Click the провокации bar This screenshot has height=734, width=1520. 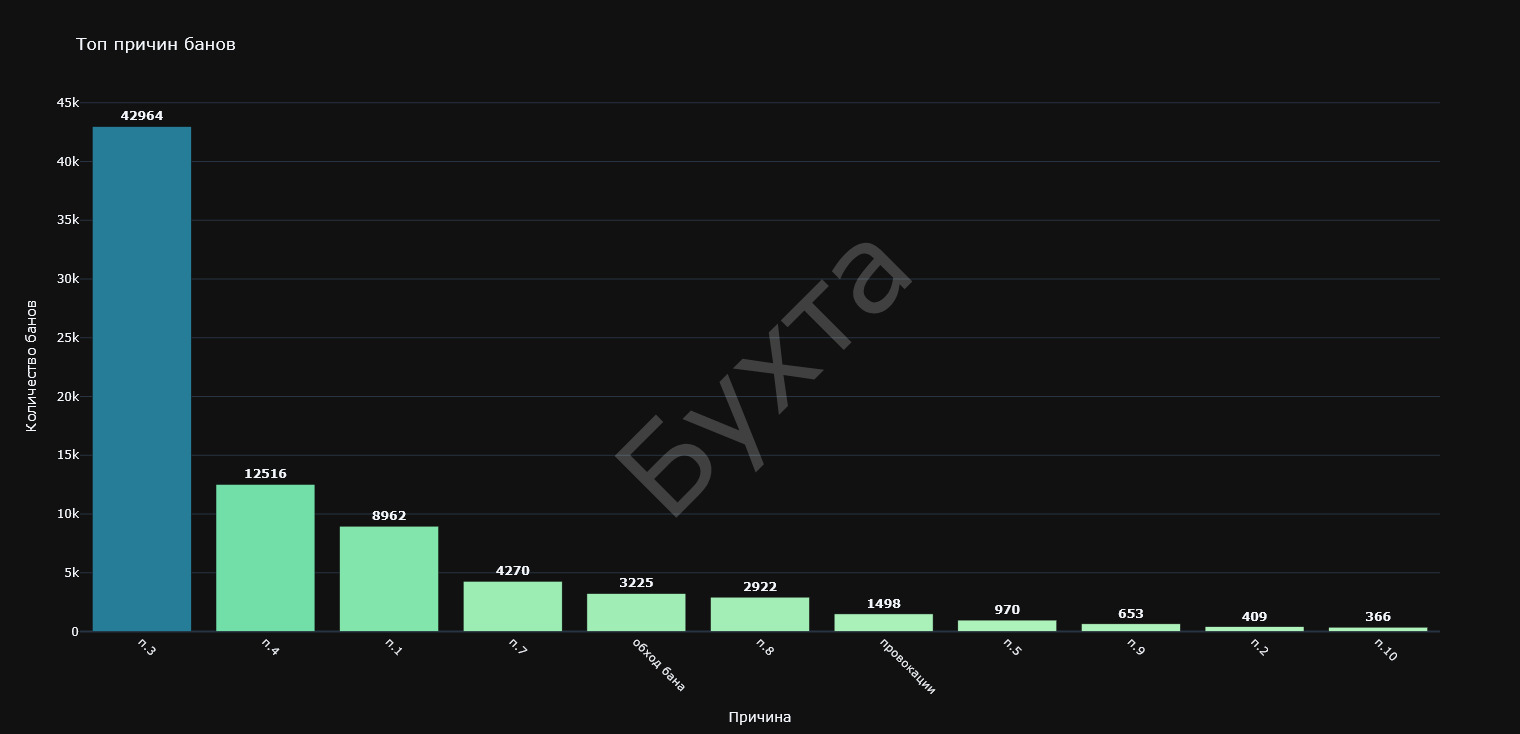click(883, 622)
